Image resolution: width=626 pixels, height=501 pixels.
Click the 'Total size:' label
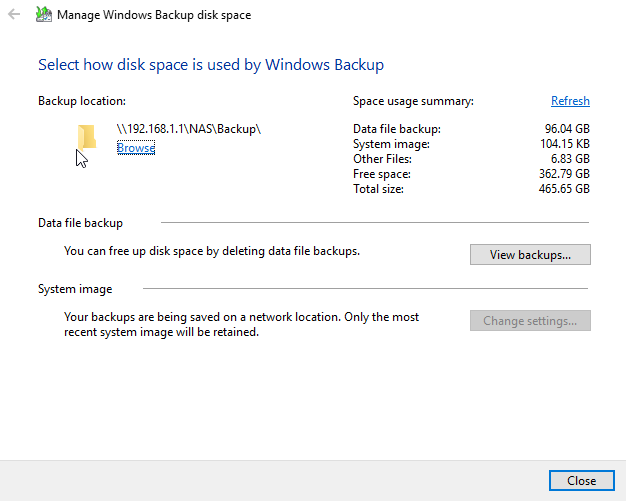378,189
